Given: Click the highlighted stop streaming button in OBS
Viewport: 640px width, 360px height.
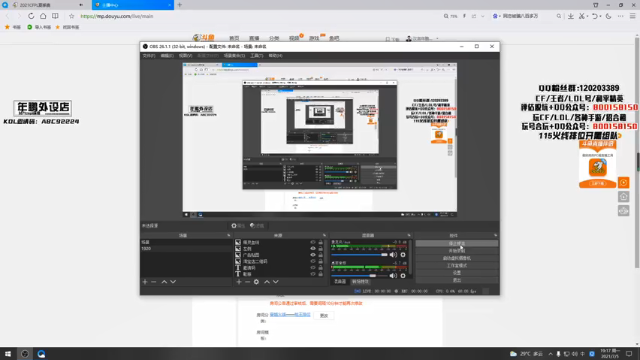Looking at the screenshot, I should click(x=457, y=243).
